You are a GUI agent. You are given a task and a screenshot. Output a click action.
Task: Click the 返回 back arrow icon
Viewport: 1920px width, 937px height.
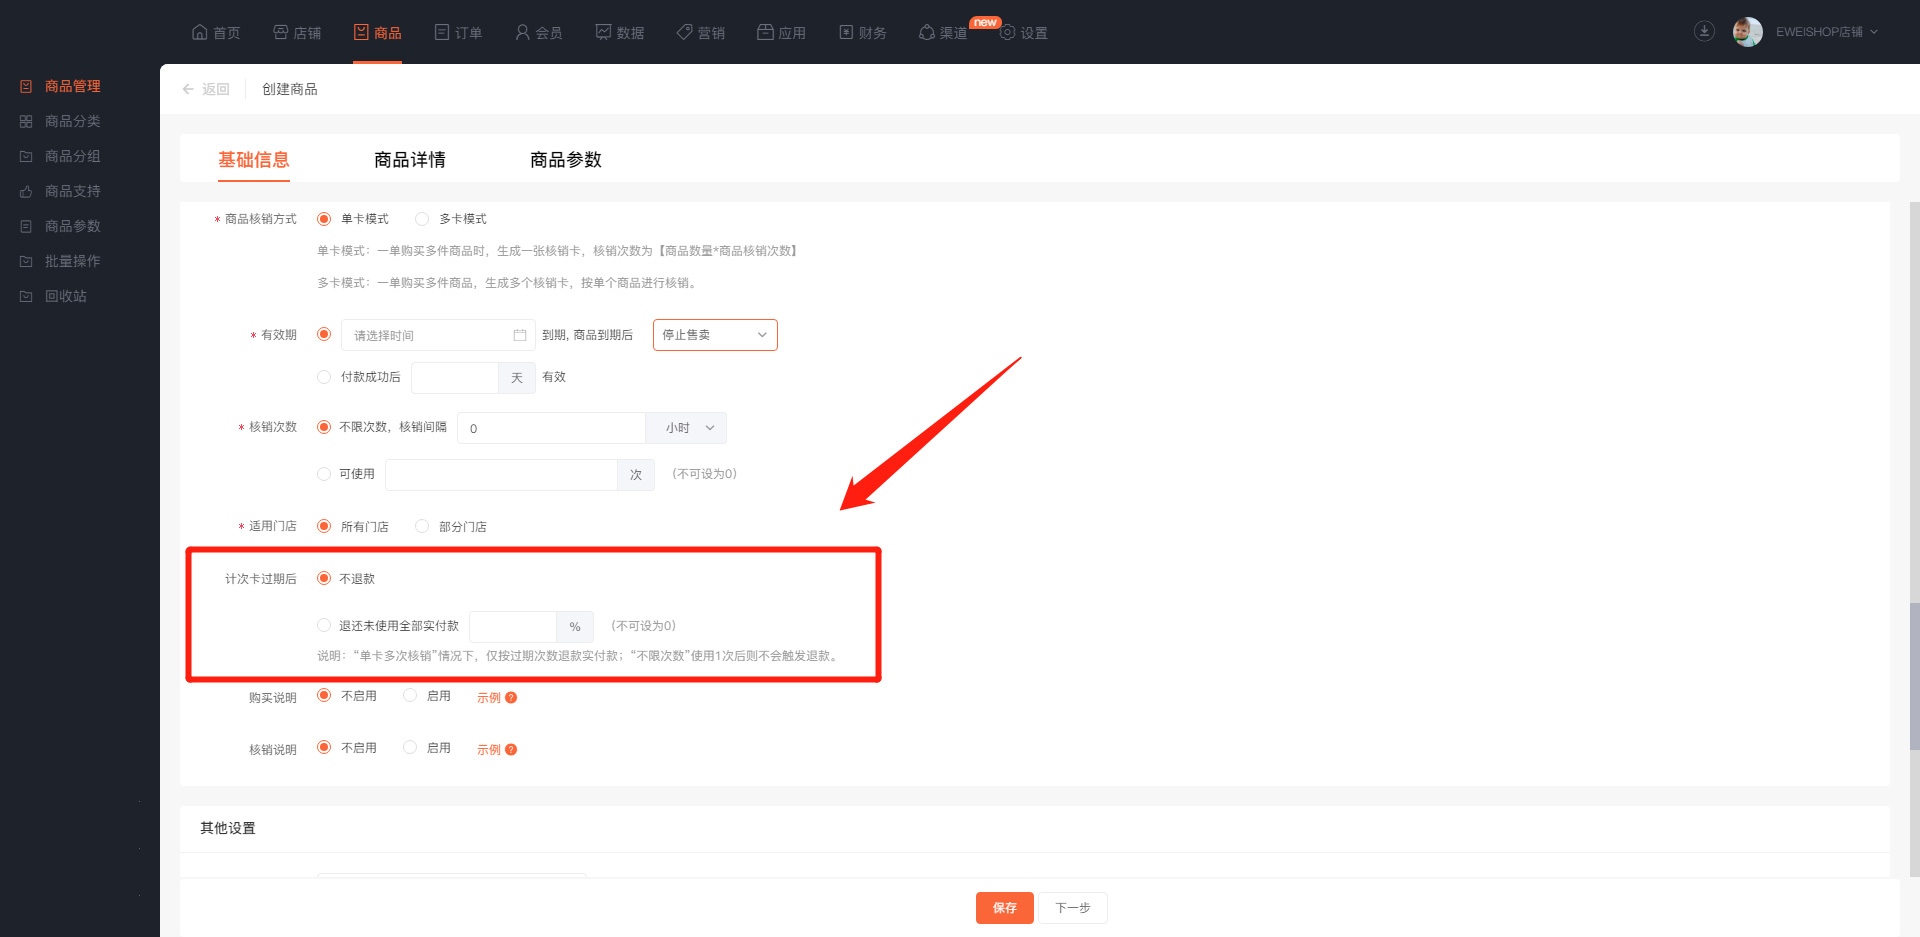tap(188, 89)
